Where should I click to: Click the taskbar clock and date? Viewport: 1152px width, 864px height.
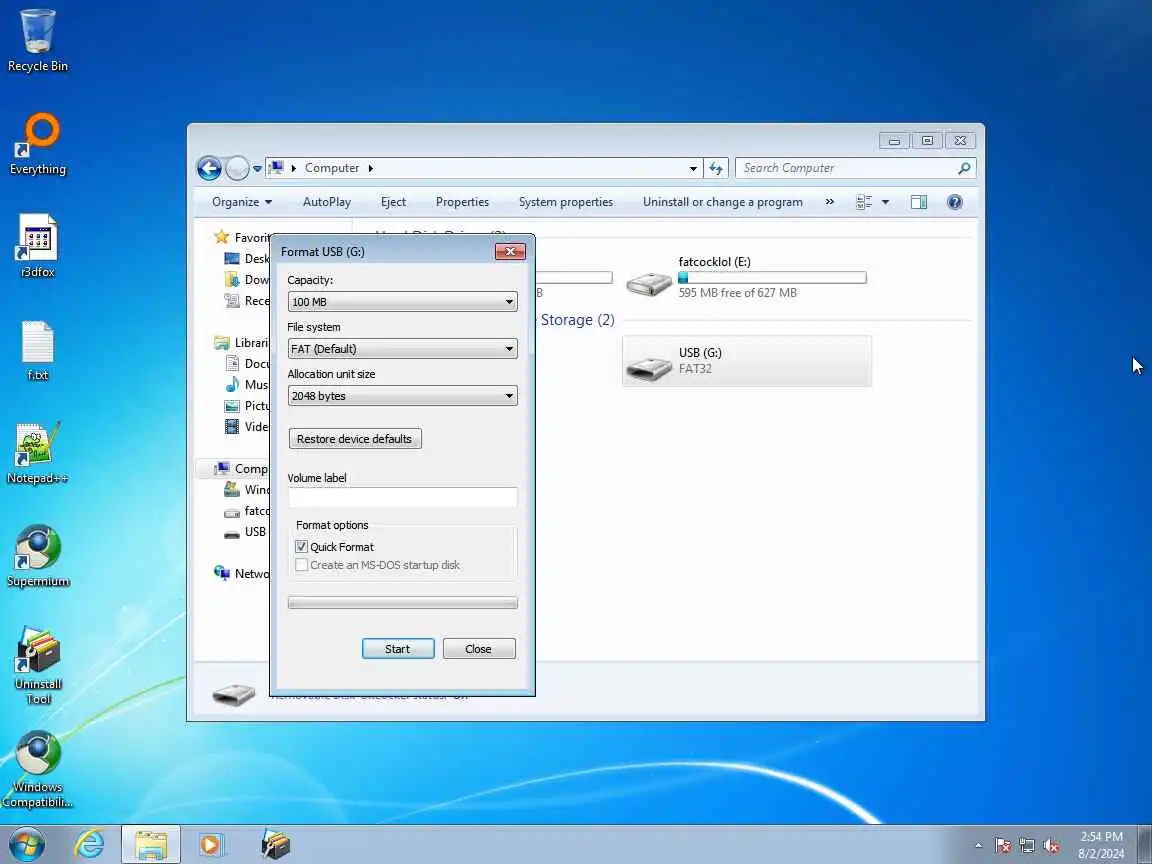coord(1101,845)
